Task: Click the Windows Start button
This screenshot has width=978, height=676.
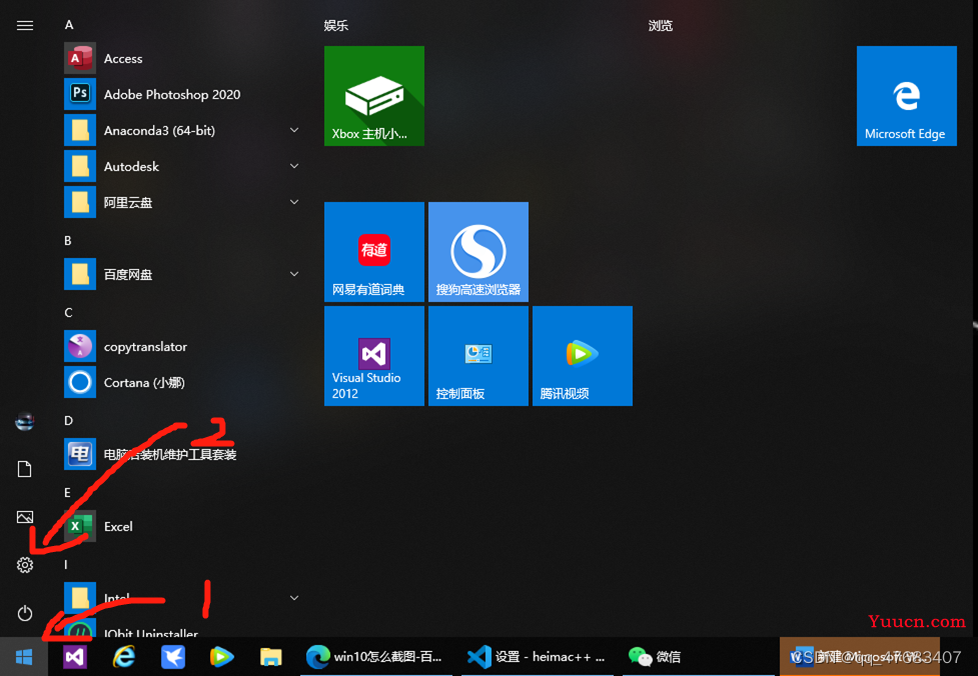Action: (x=24, y=657)
